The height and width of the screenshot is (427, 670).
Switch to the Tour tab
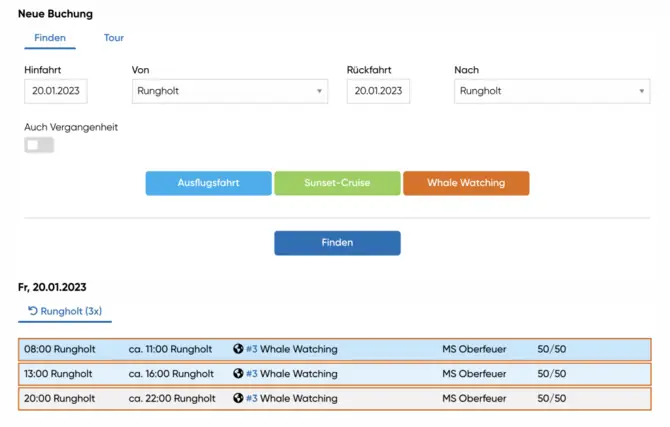114,38
